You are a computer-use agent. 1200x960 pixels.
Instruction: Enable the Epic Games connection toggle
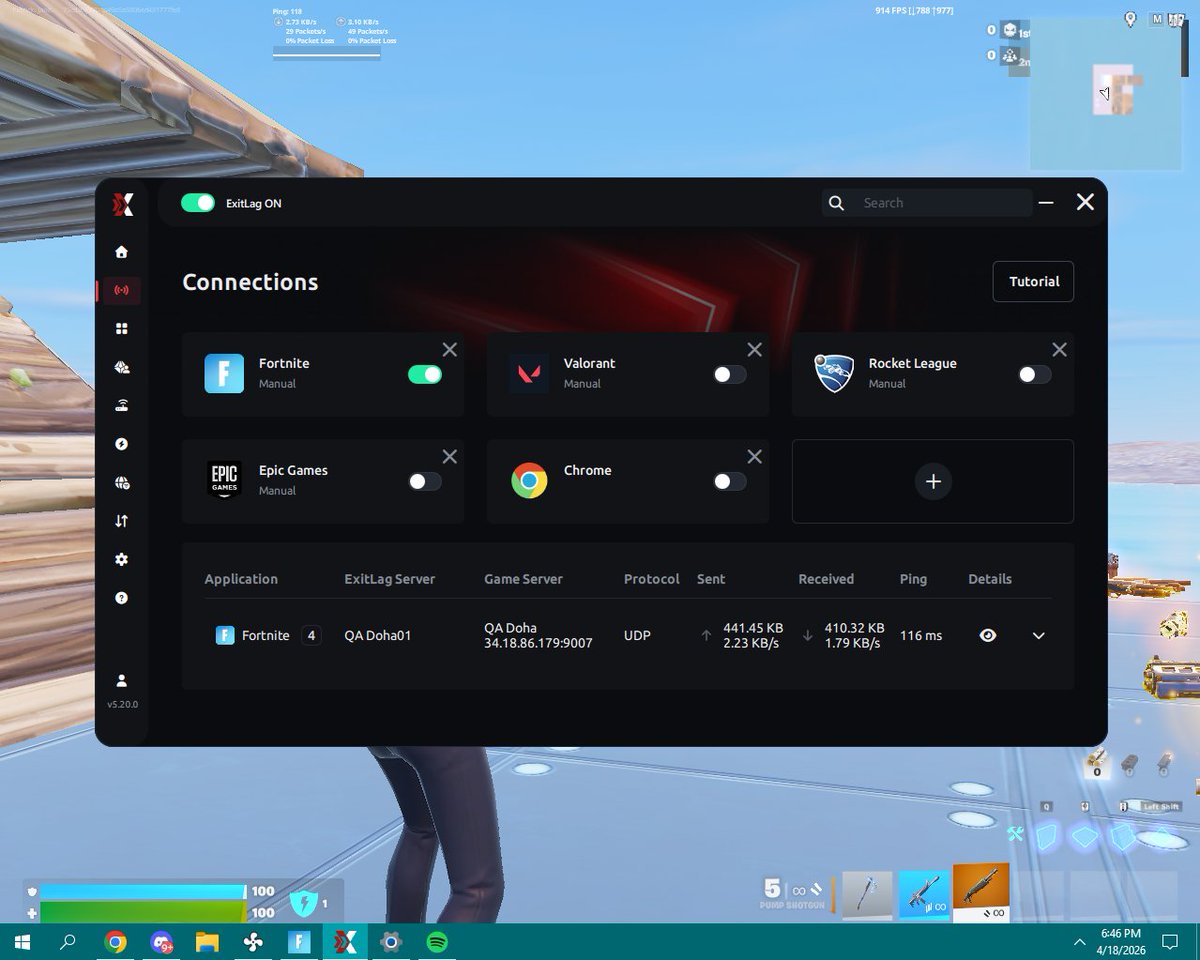(x=425, y=481)
